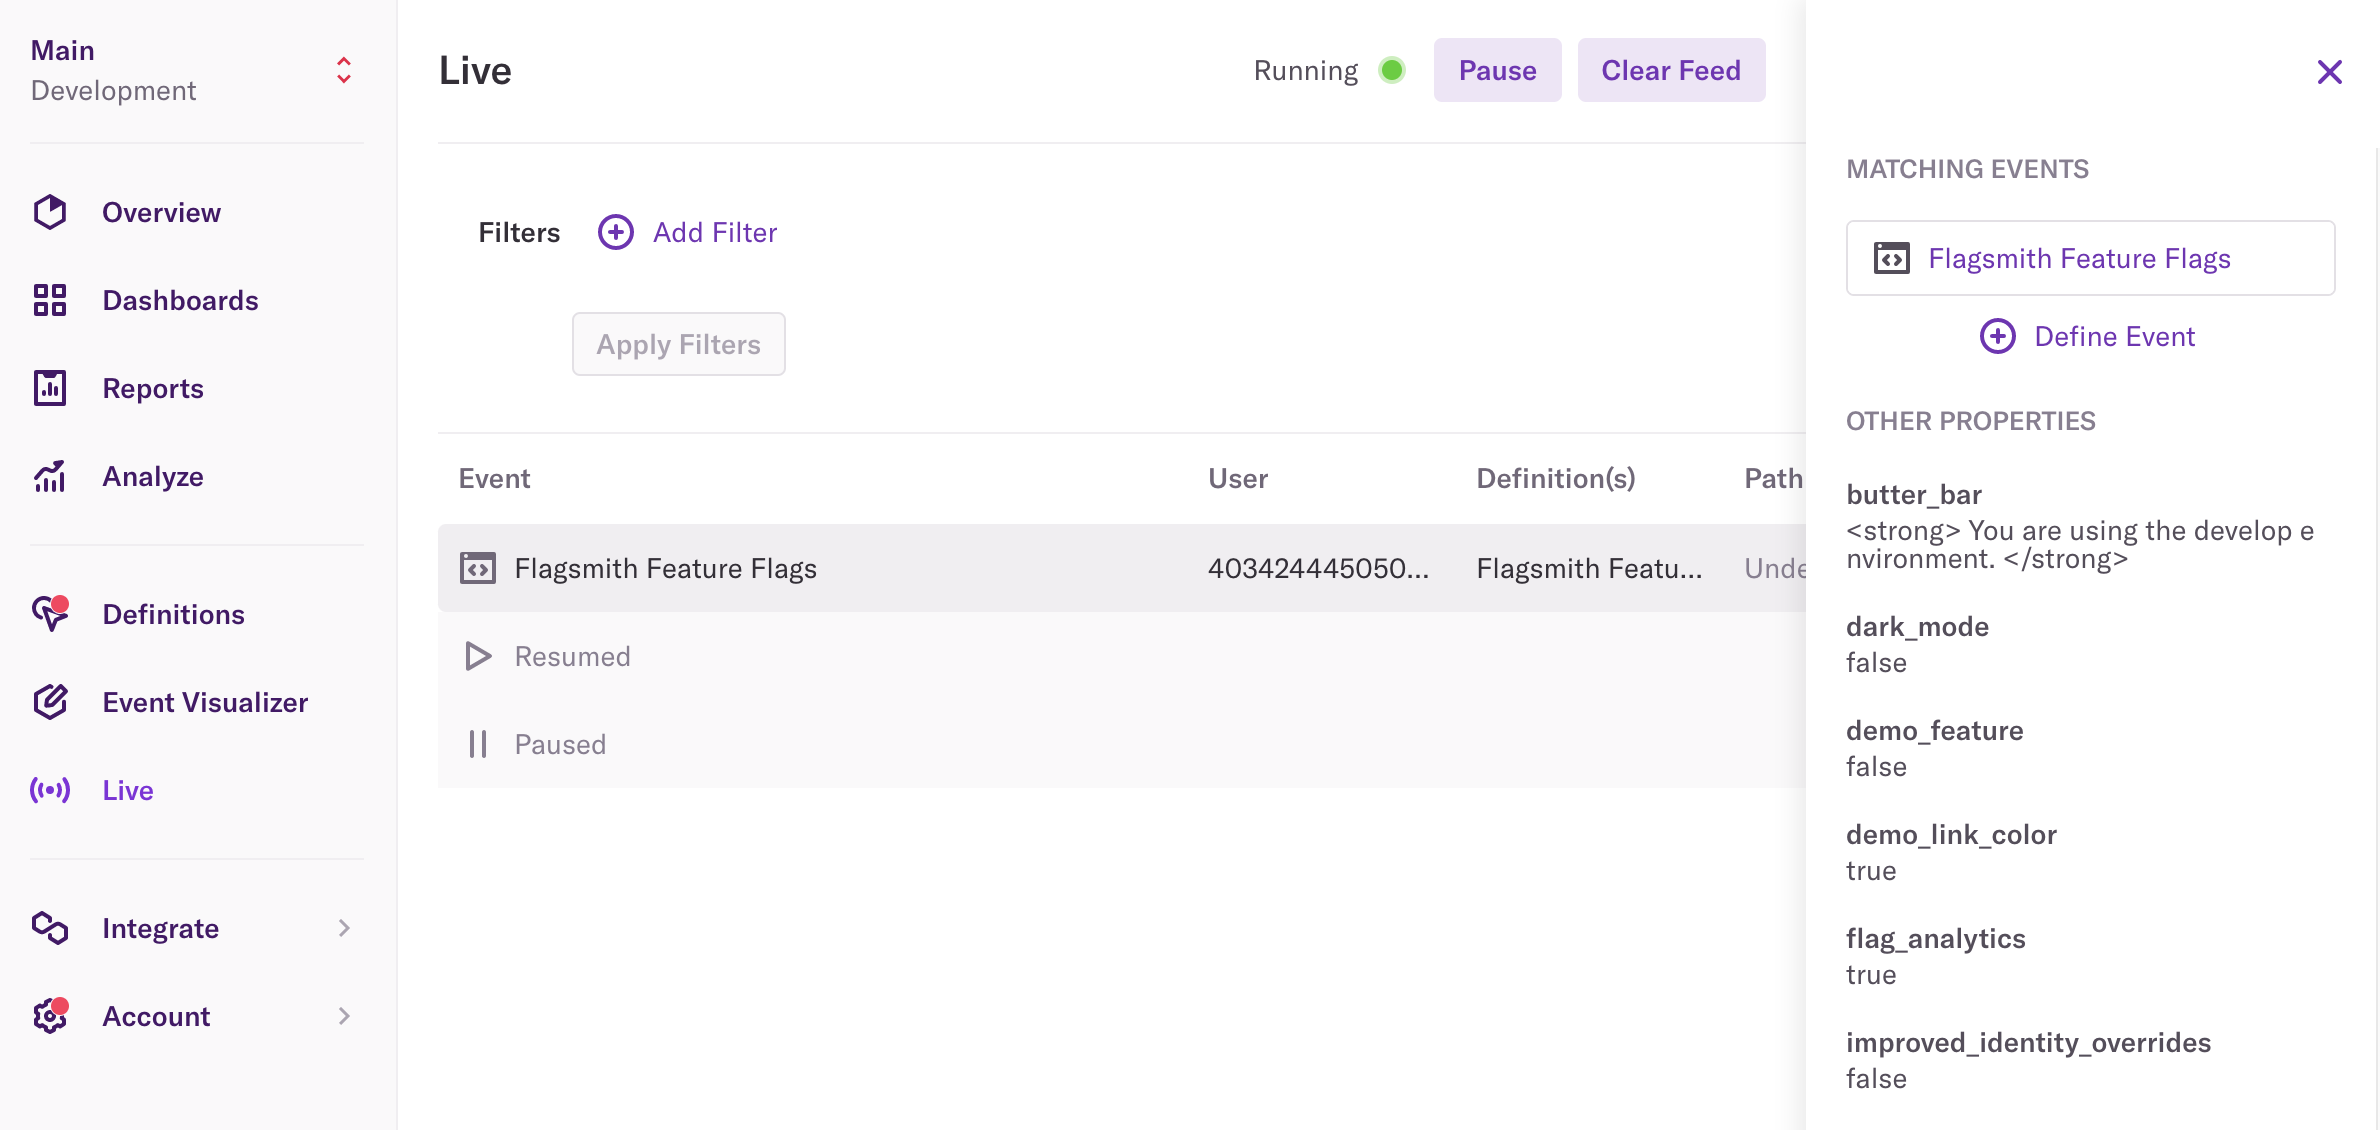Open Dashboards from the sidebar
Image resolution: width=2380 pixels, height=1130 pixels.
coord(180,300)
